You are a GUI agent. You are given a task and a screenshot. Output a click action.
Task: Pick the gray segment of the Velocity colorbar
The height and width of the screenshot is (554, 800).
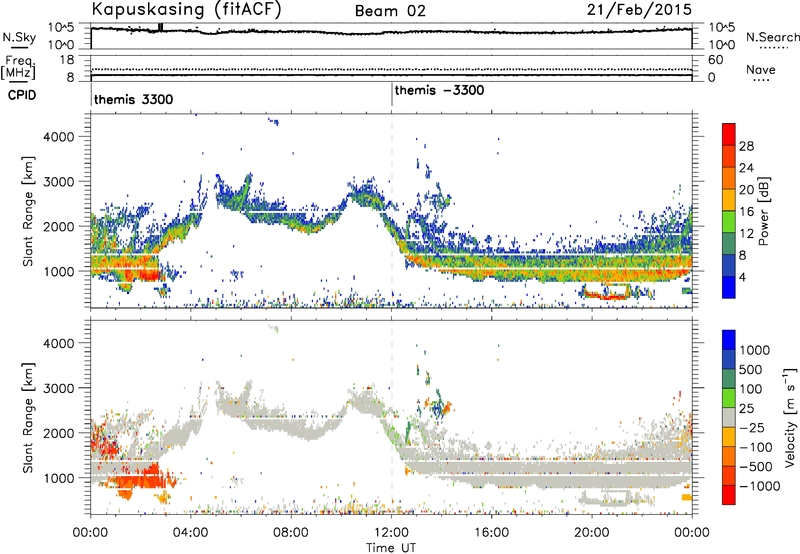pyautogui.click(x=729, y=417)
